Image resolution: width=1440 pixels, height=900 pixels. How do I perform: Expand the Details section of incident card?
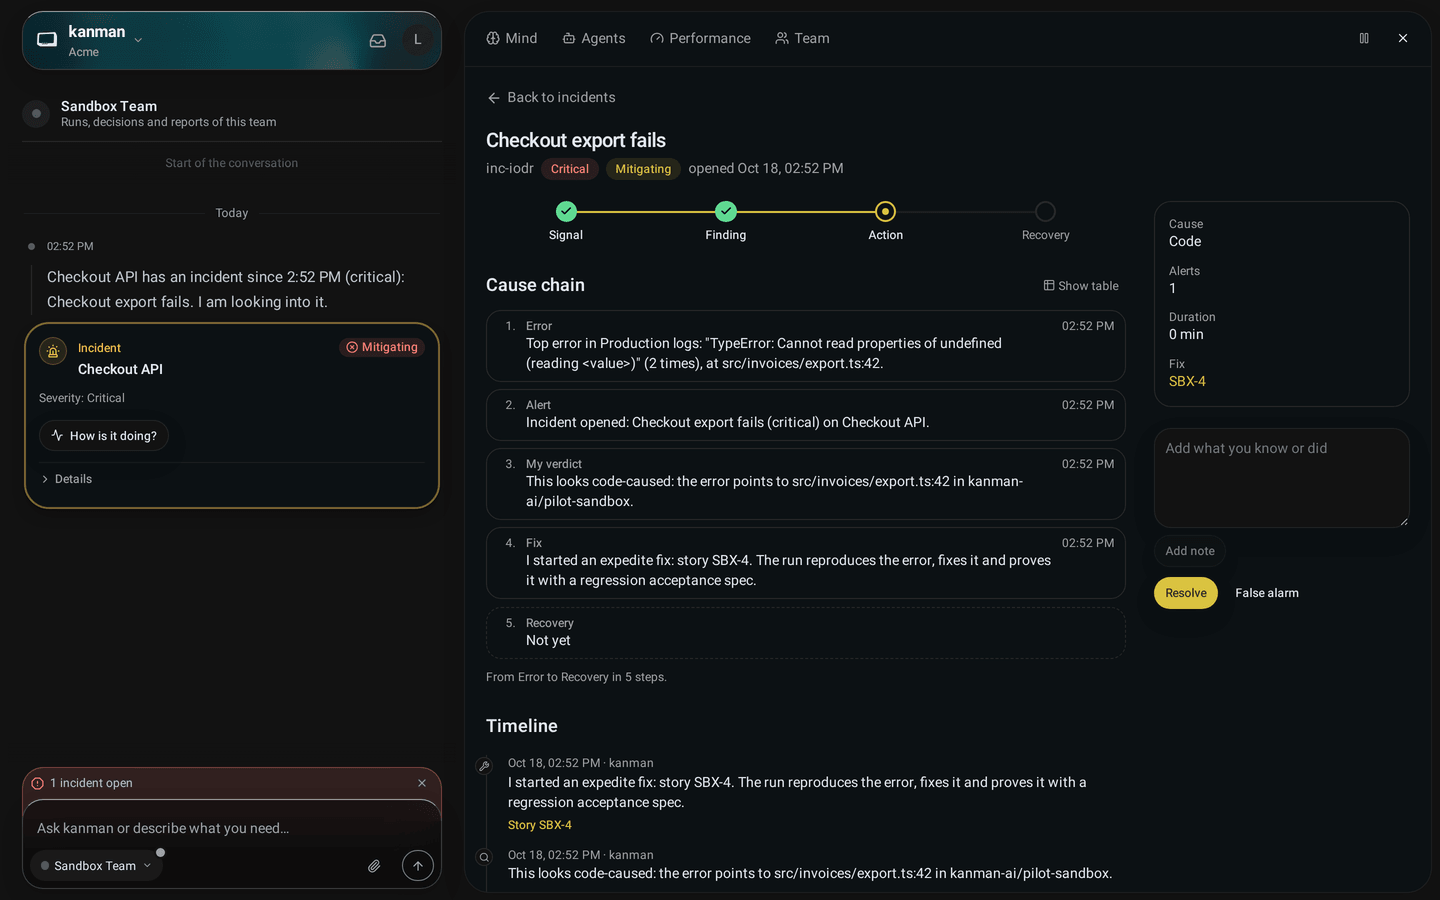[x=67, y=479]
